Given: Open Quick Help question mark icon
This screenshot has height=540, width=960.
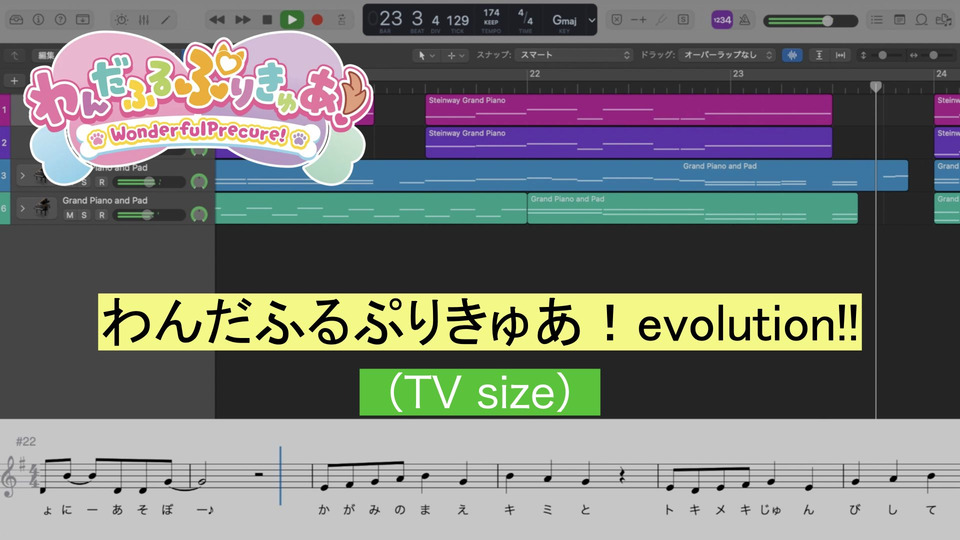Looking at the screenshot, I should coord(60,20).
